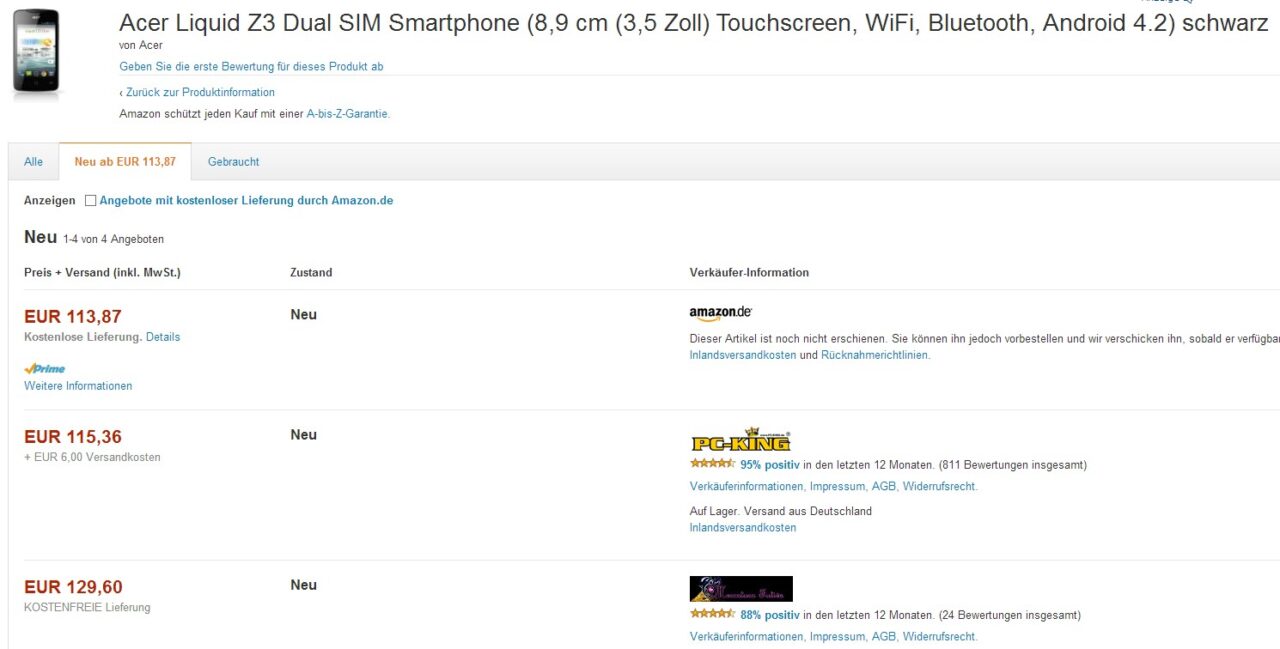Open the Rücknahmerichtlinien link
The image size is (1280, 649).
(874, 355)
